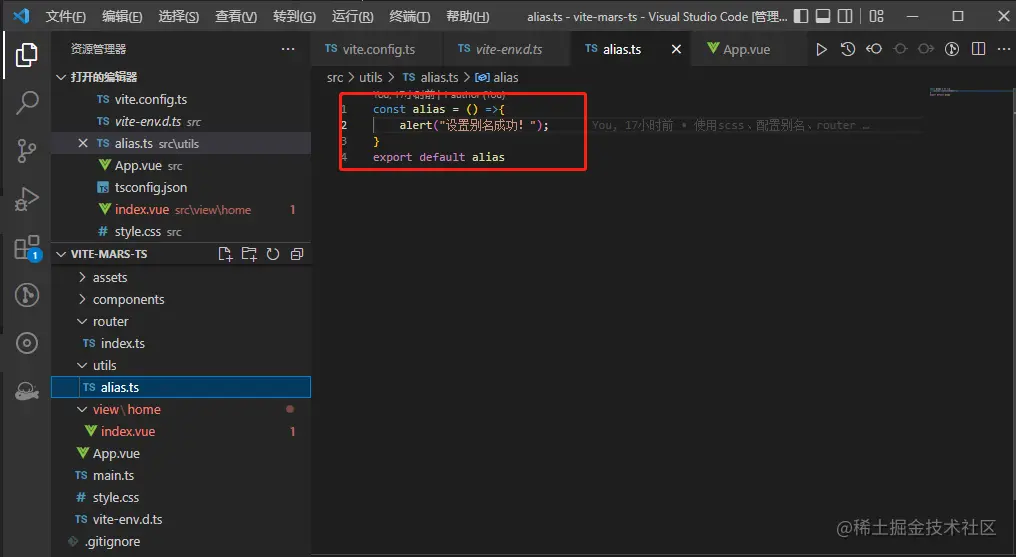Screen dimensions: 1016x557
Task: Collapse all folders in the explorer
Action: (x=297, y=254)
